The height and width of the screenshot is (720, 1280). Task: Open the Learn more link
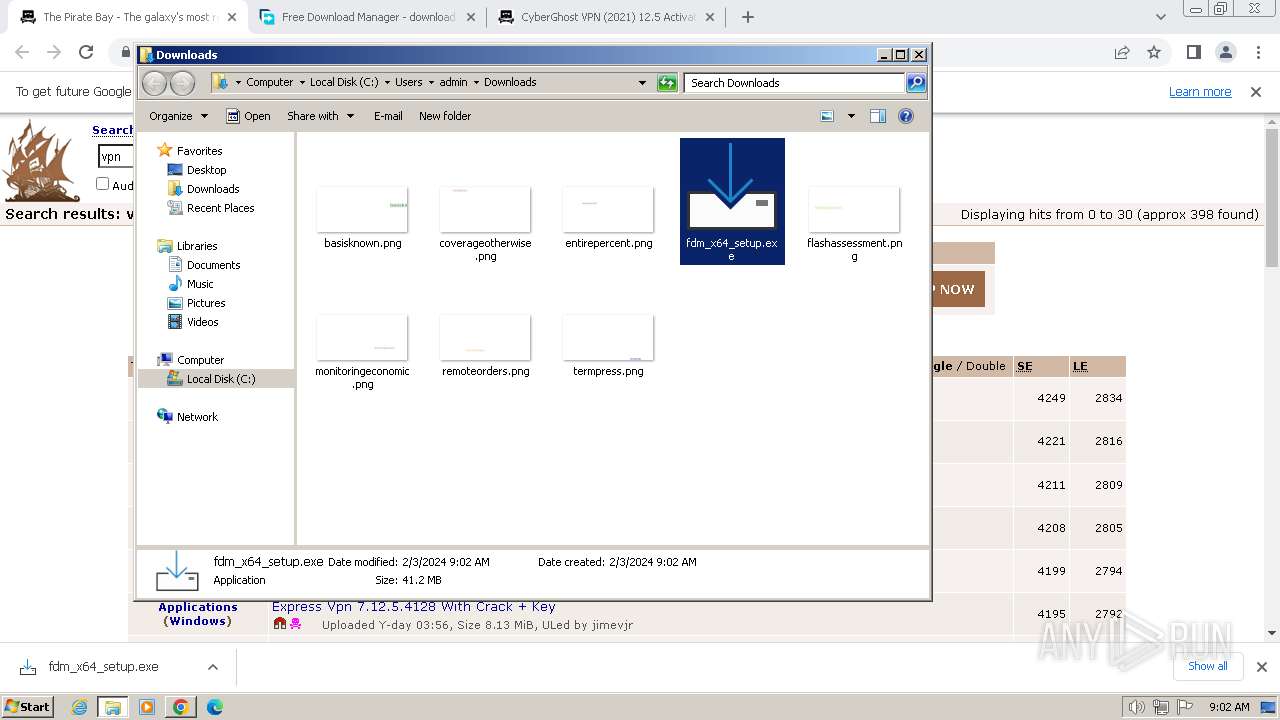coord(1200,92)
